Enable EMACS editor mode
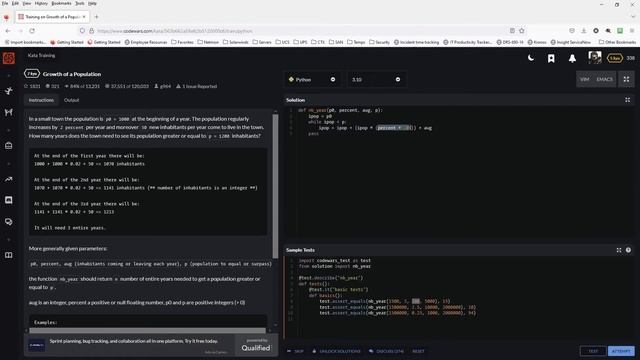This screenshot has width=640, height=360. (x=604, y=79)
